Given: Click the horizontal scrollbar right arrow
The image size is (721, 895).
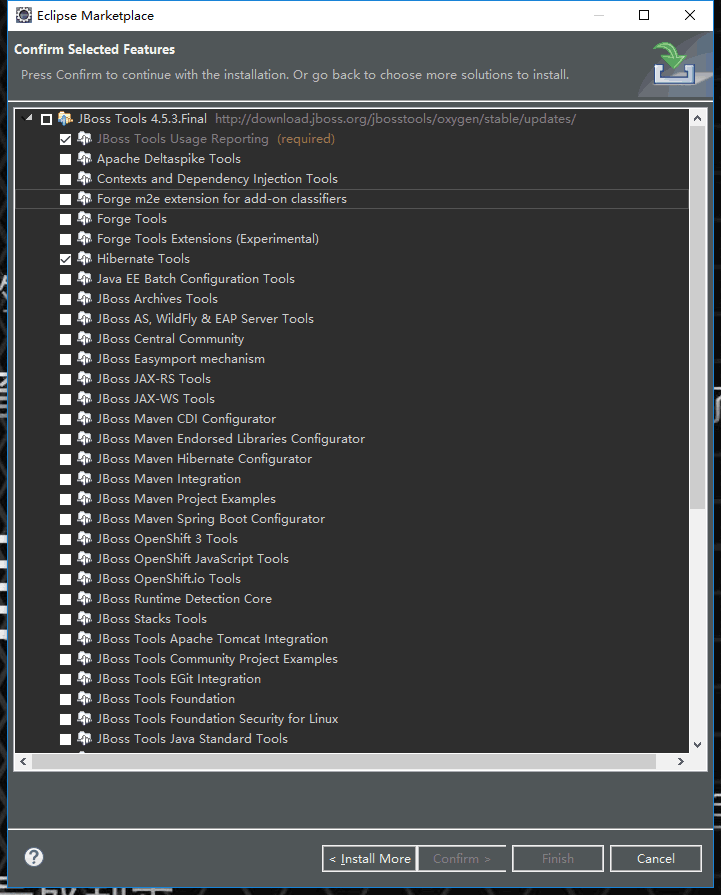Looking at the screenshot, I should coord(681,762).
